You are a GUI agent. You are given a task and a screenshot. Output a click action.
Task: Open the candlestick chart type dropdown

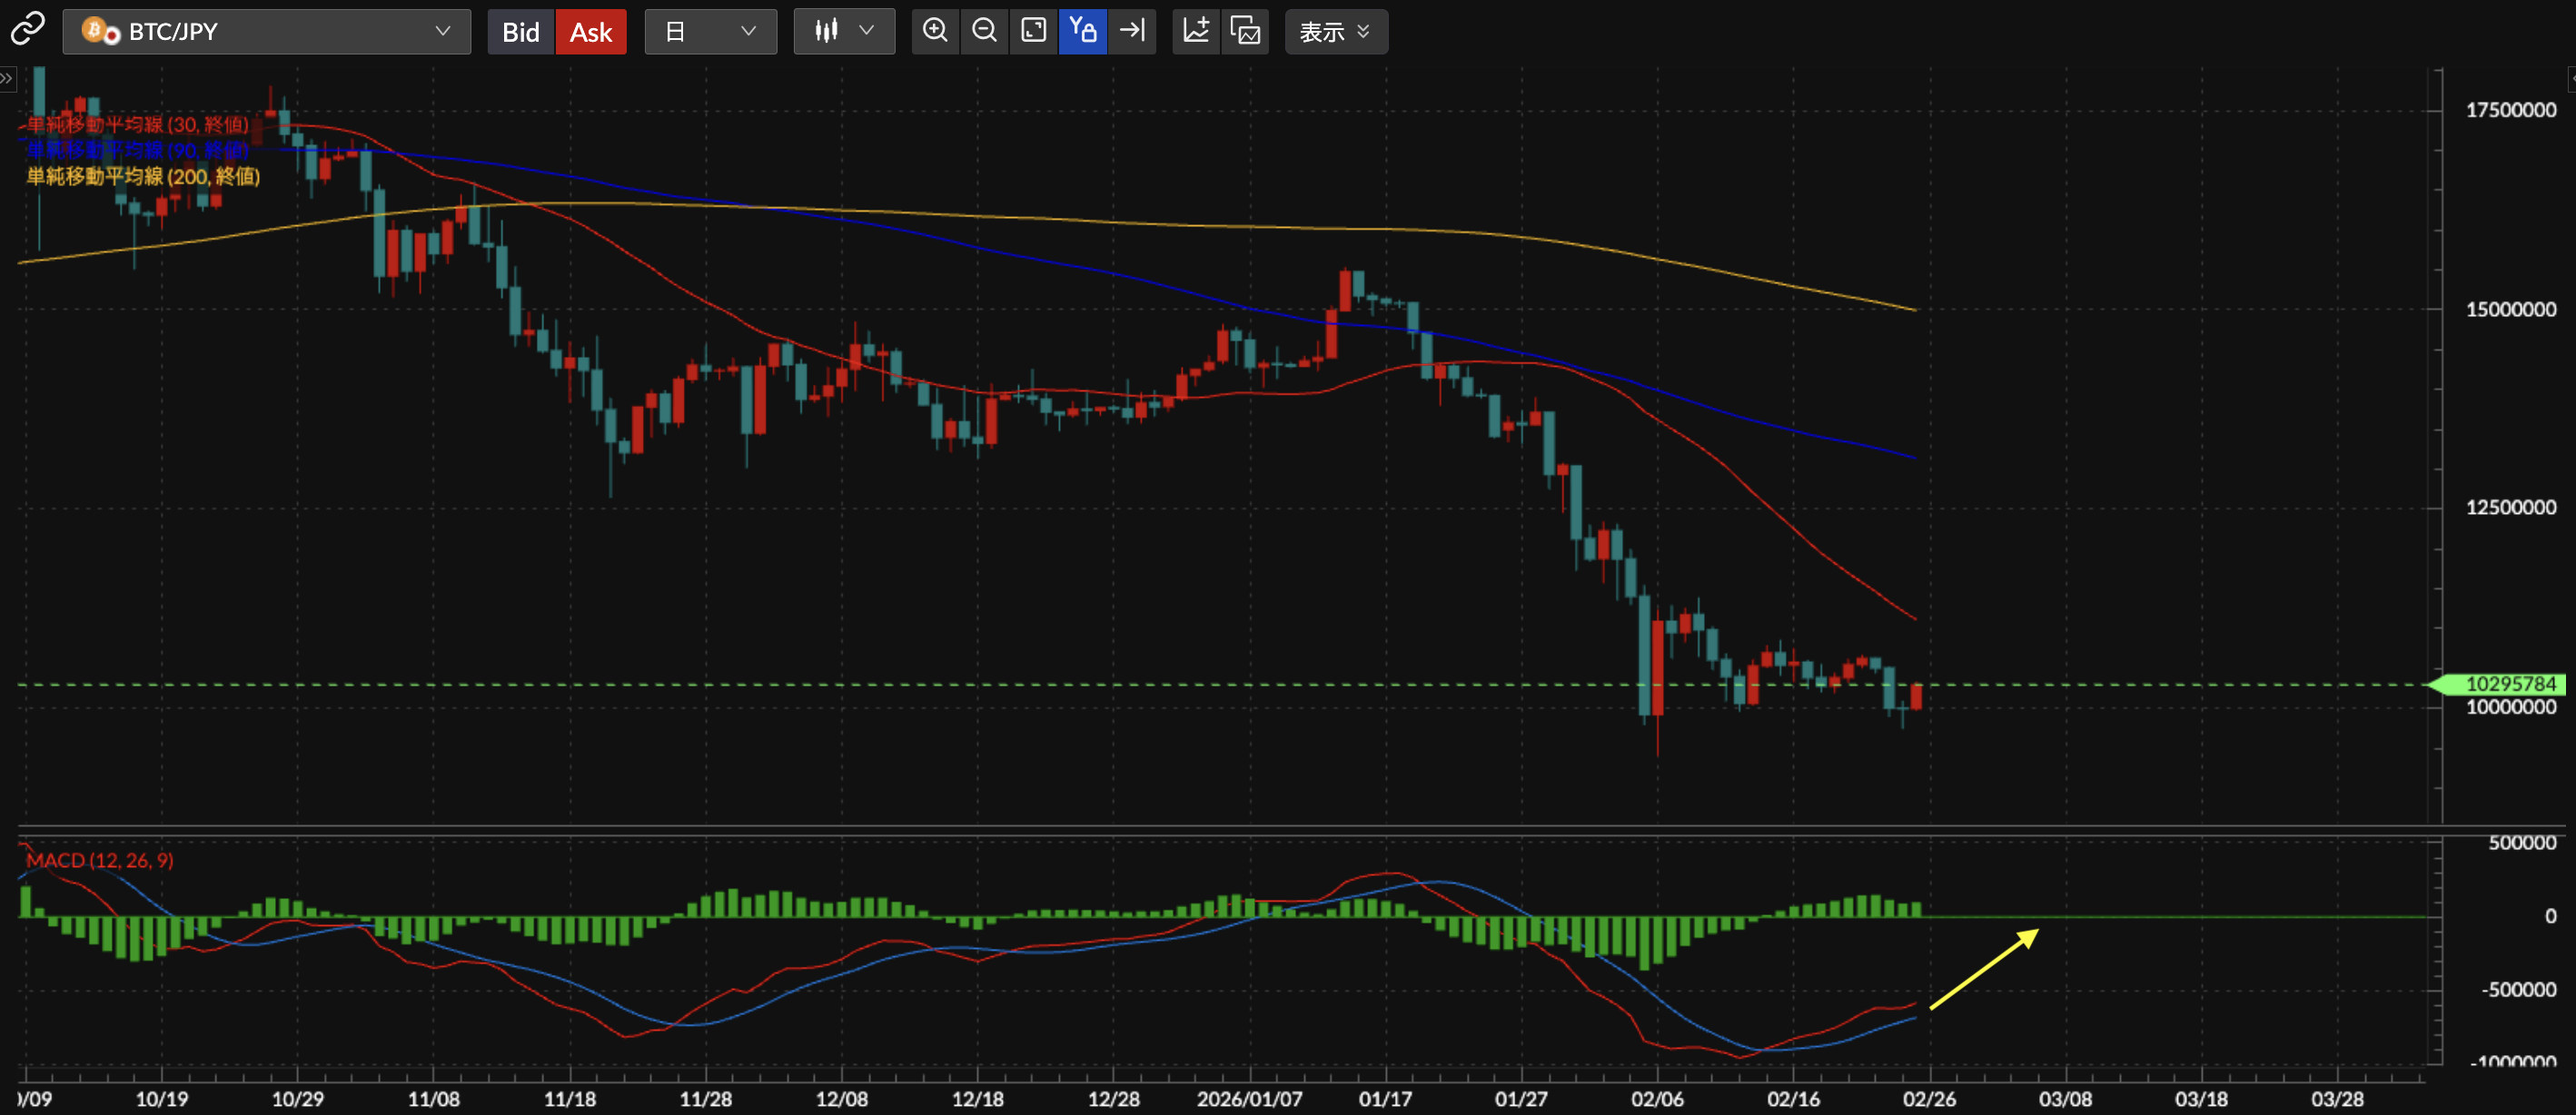click(843, 31)
